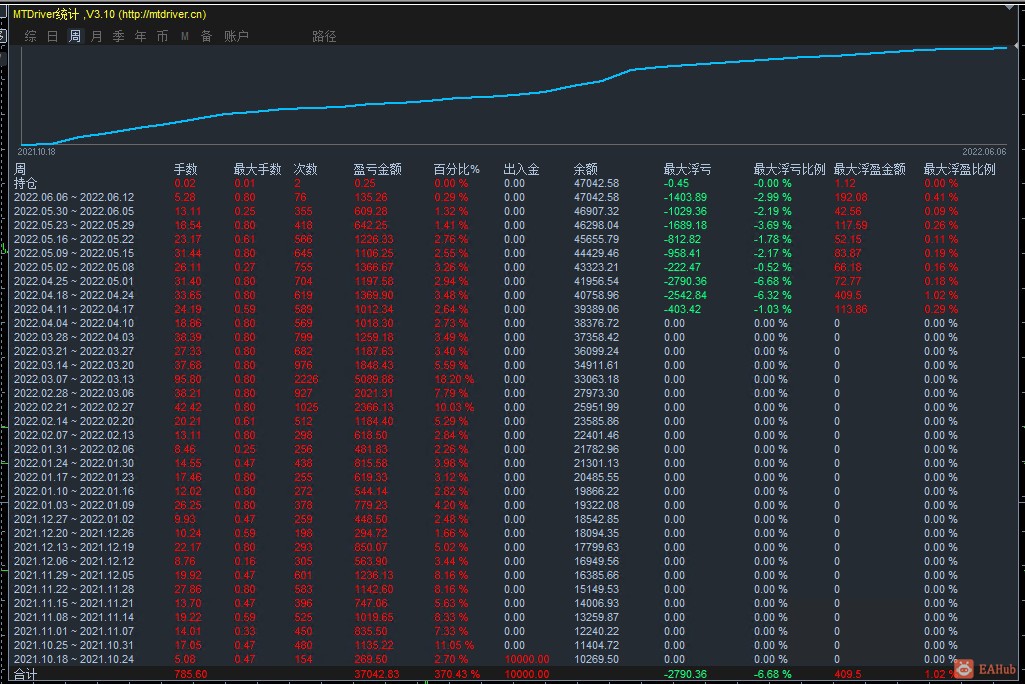Click the 余额 balance column header
Screen dimensions: 1025x684
585,170
